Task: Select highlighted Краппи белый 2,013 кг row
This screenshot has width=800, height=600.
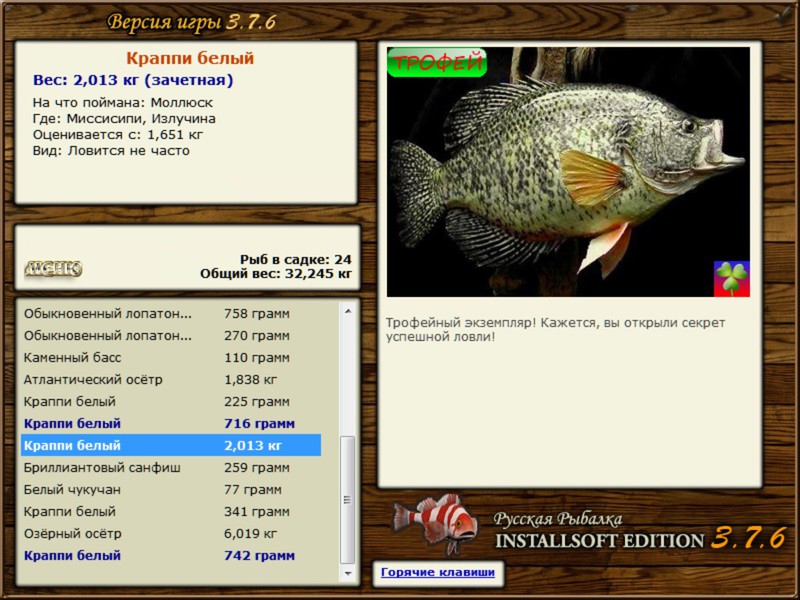Action: (x=171, y=445)
